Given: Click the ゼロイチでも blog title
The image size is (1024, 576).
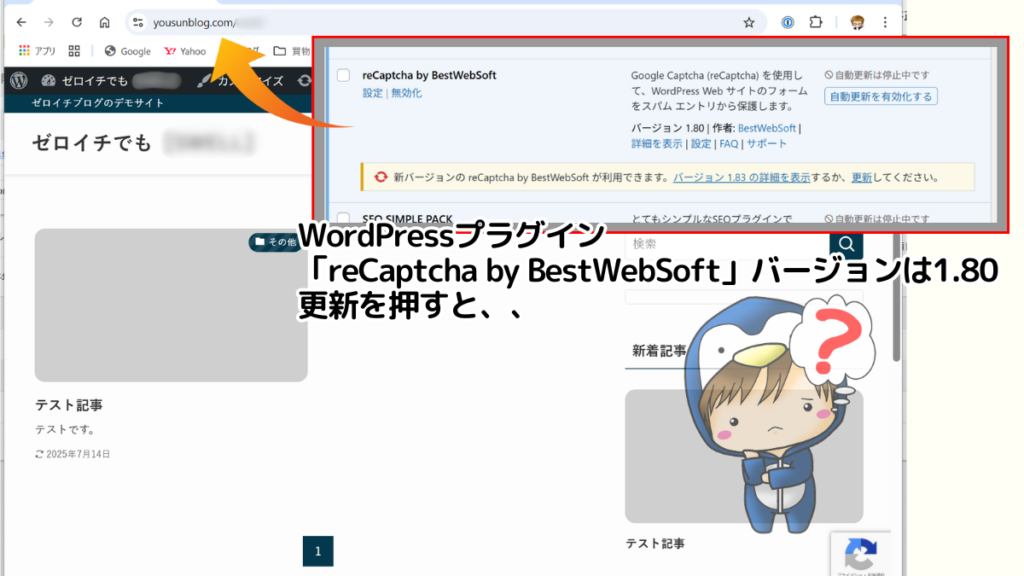Looking at the screenshot, I should tap(92, 142).
